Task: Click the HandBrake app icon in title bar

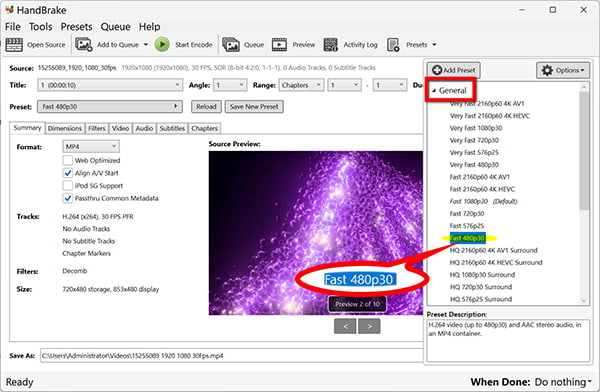Action: pyautogui.click(x=9, y=9)
